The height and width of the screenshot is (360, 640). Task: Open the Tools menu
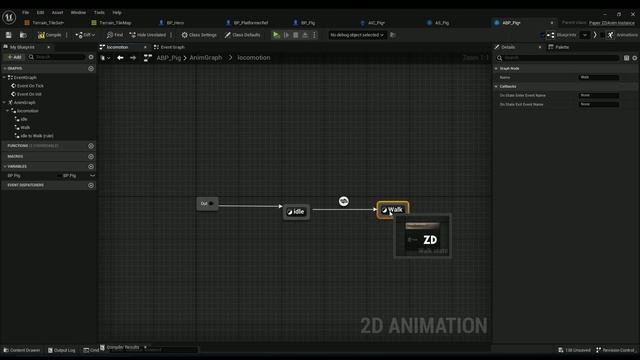tap(99, 13)
